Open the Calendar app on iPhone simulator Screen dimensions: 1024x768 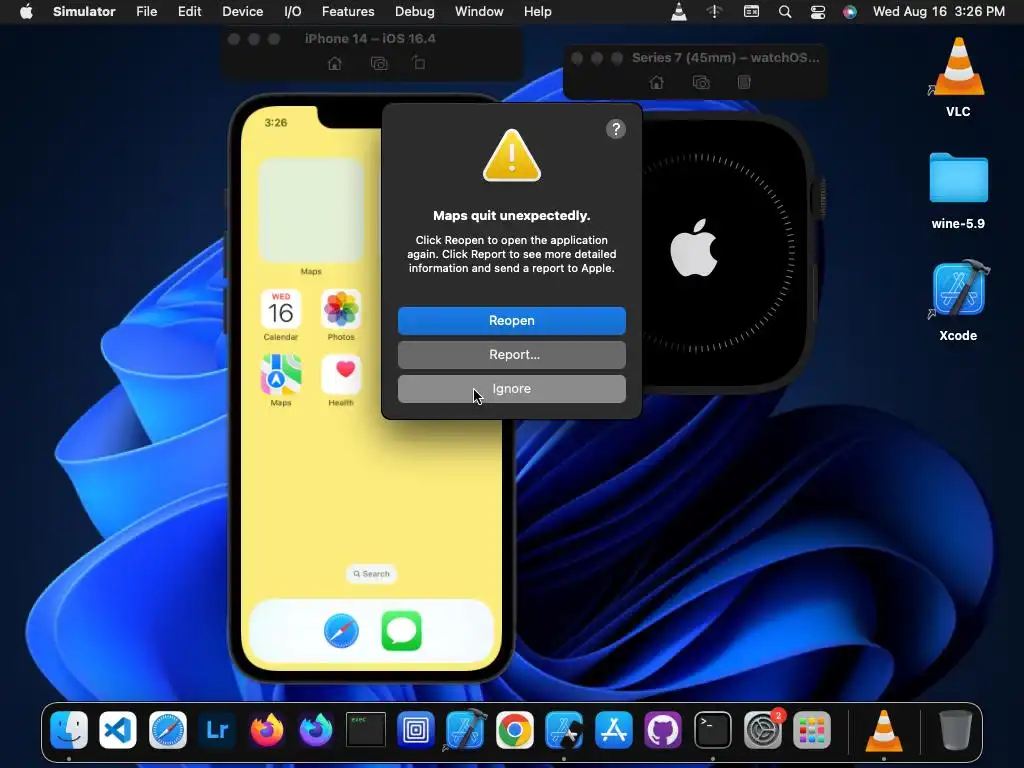pos(281,310)
